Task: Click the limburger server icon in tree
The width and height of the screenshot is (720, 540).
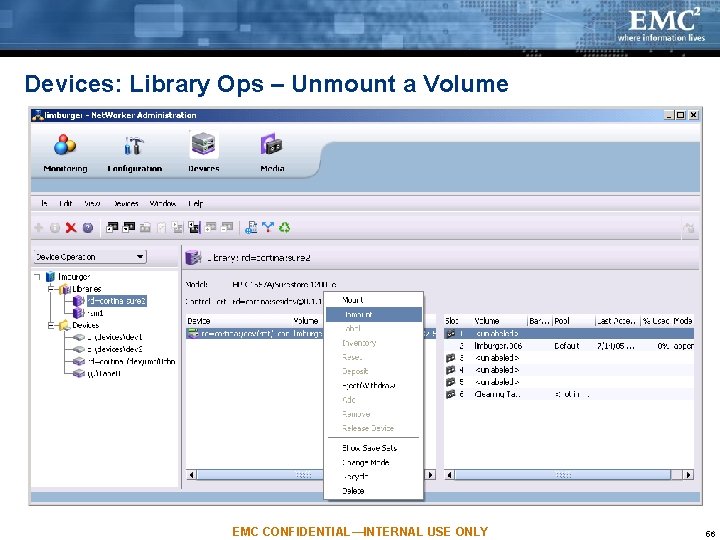Action: (x=51, y=276)
